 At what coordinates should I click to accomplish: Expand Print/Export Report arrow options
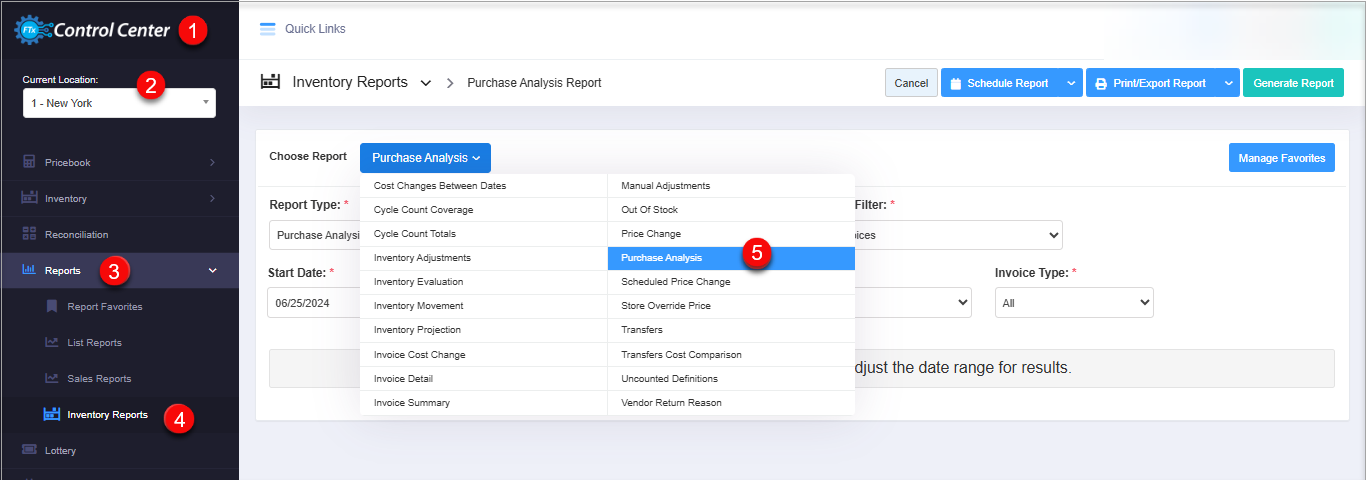pos(1228,83)
